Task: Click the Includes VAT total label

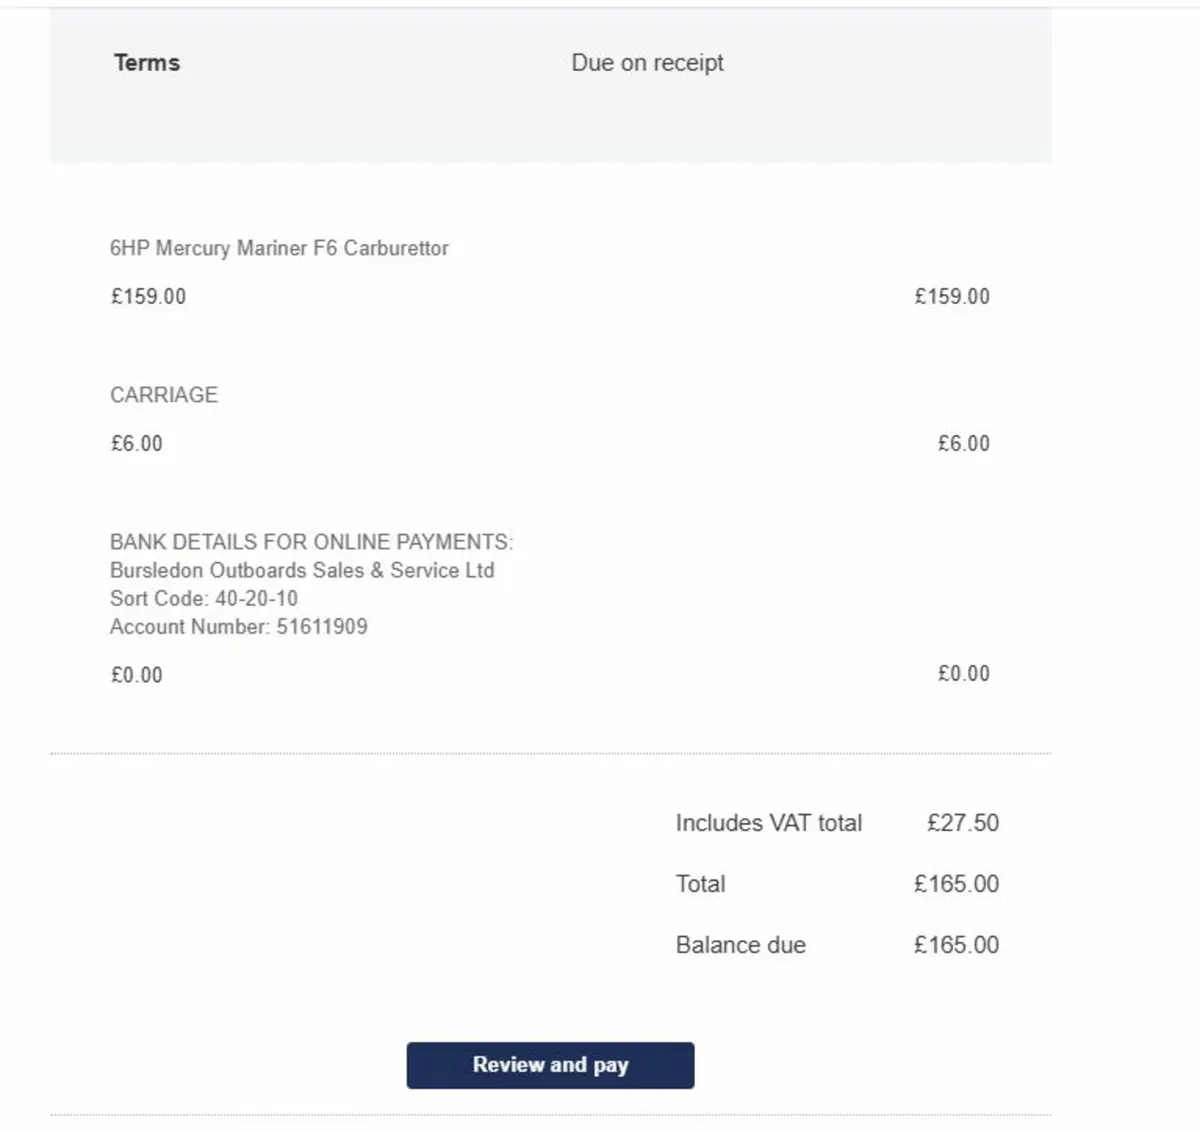Action: (x=768, y=823)
